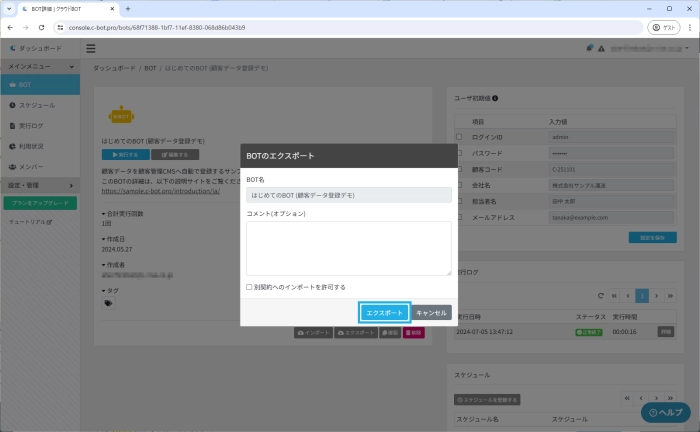Click the エクスポート button in the dialog
This screenshot has height=432, width=700.
[385, 313]
